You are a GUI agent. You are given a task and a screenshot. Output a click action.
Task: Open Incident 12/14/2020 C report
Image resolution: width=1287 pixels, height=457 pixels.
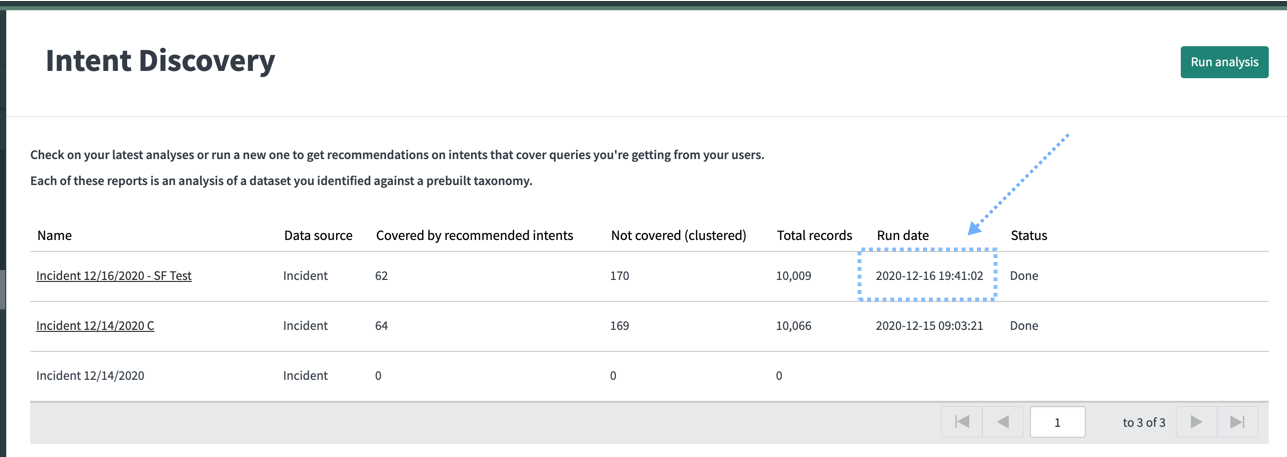pos(95,326)
